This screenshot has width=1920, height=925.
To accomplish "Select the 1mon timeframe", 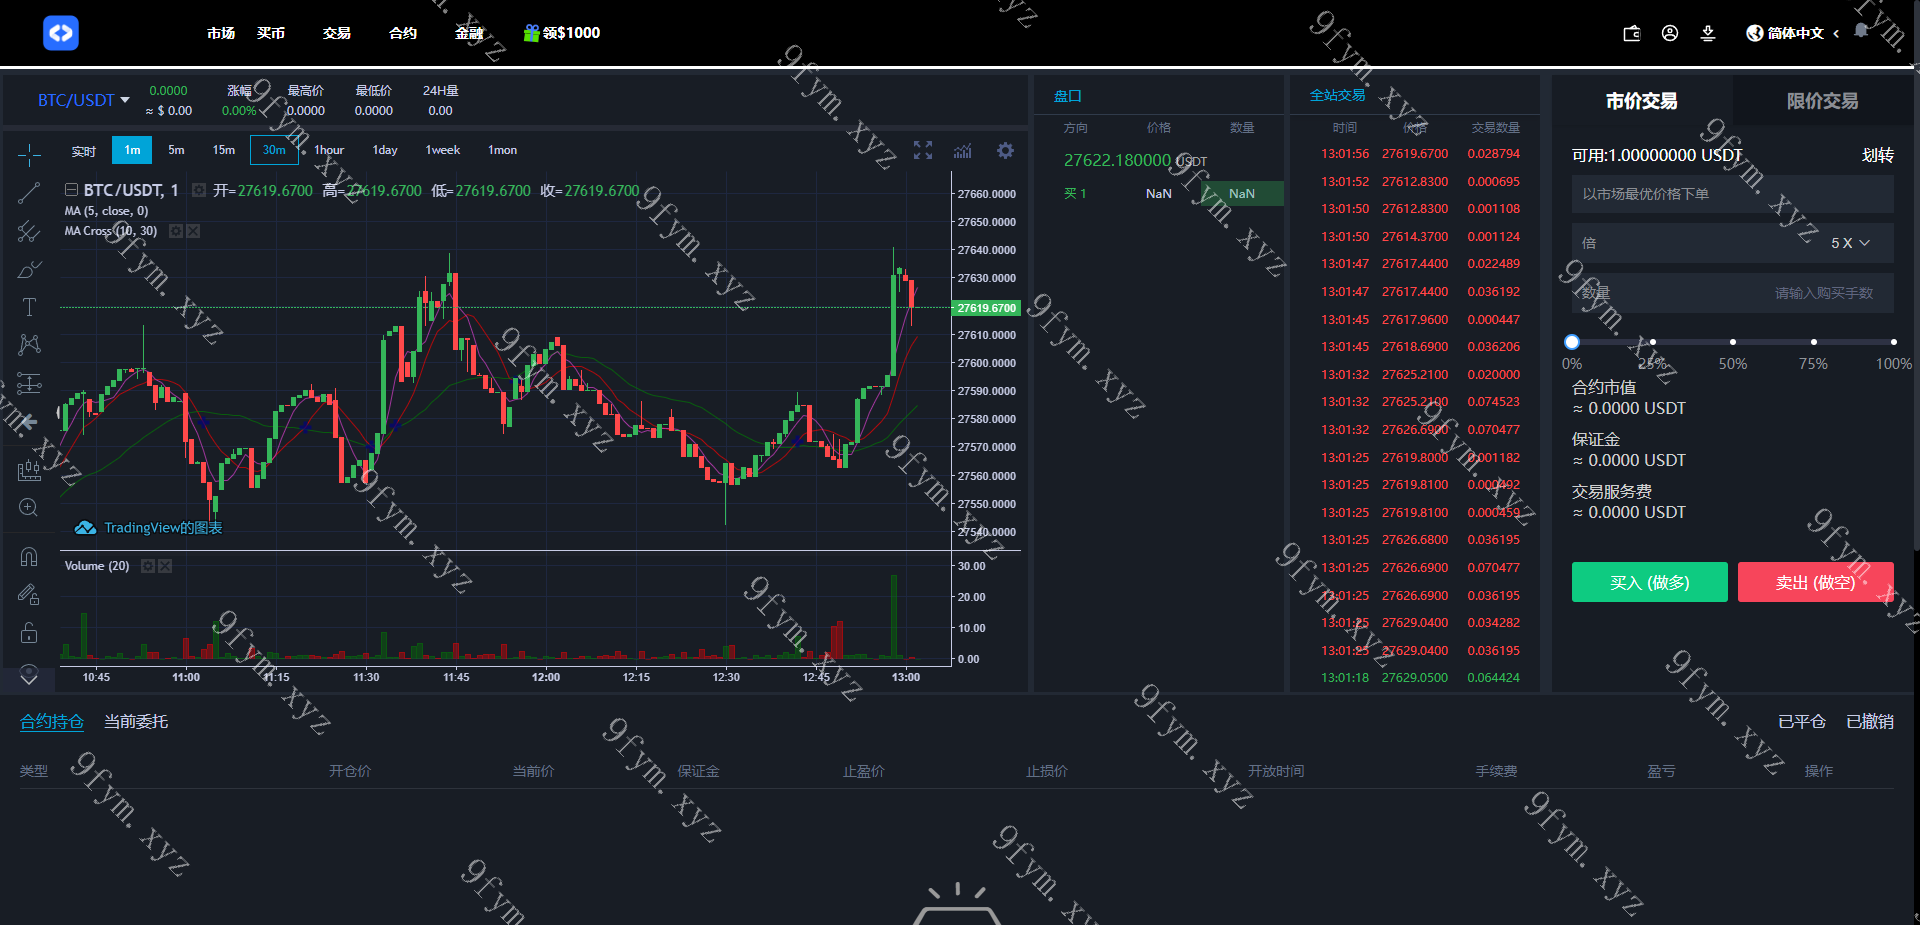I will click(502, 150).
